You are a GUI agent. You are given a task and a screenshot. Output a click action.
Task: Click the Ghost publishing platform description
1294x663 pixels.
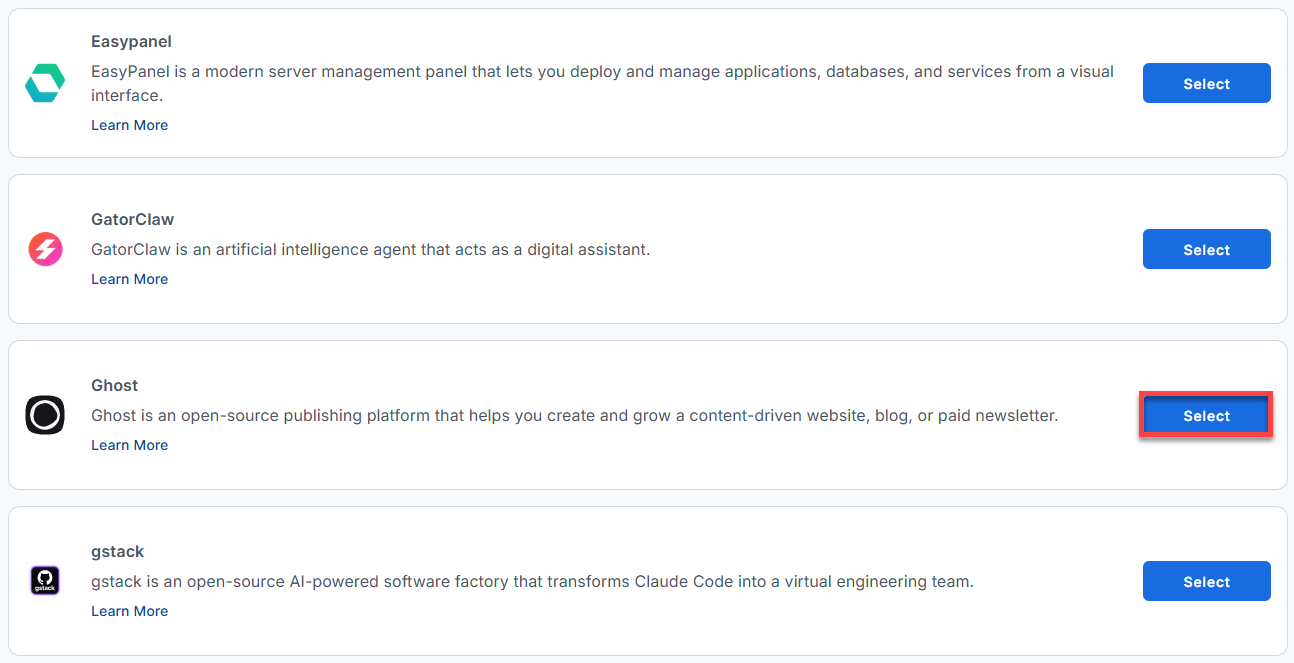[574, 415]
